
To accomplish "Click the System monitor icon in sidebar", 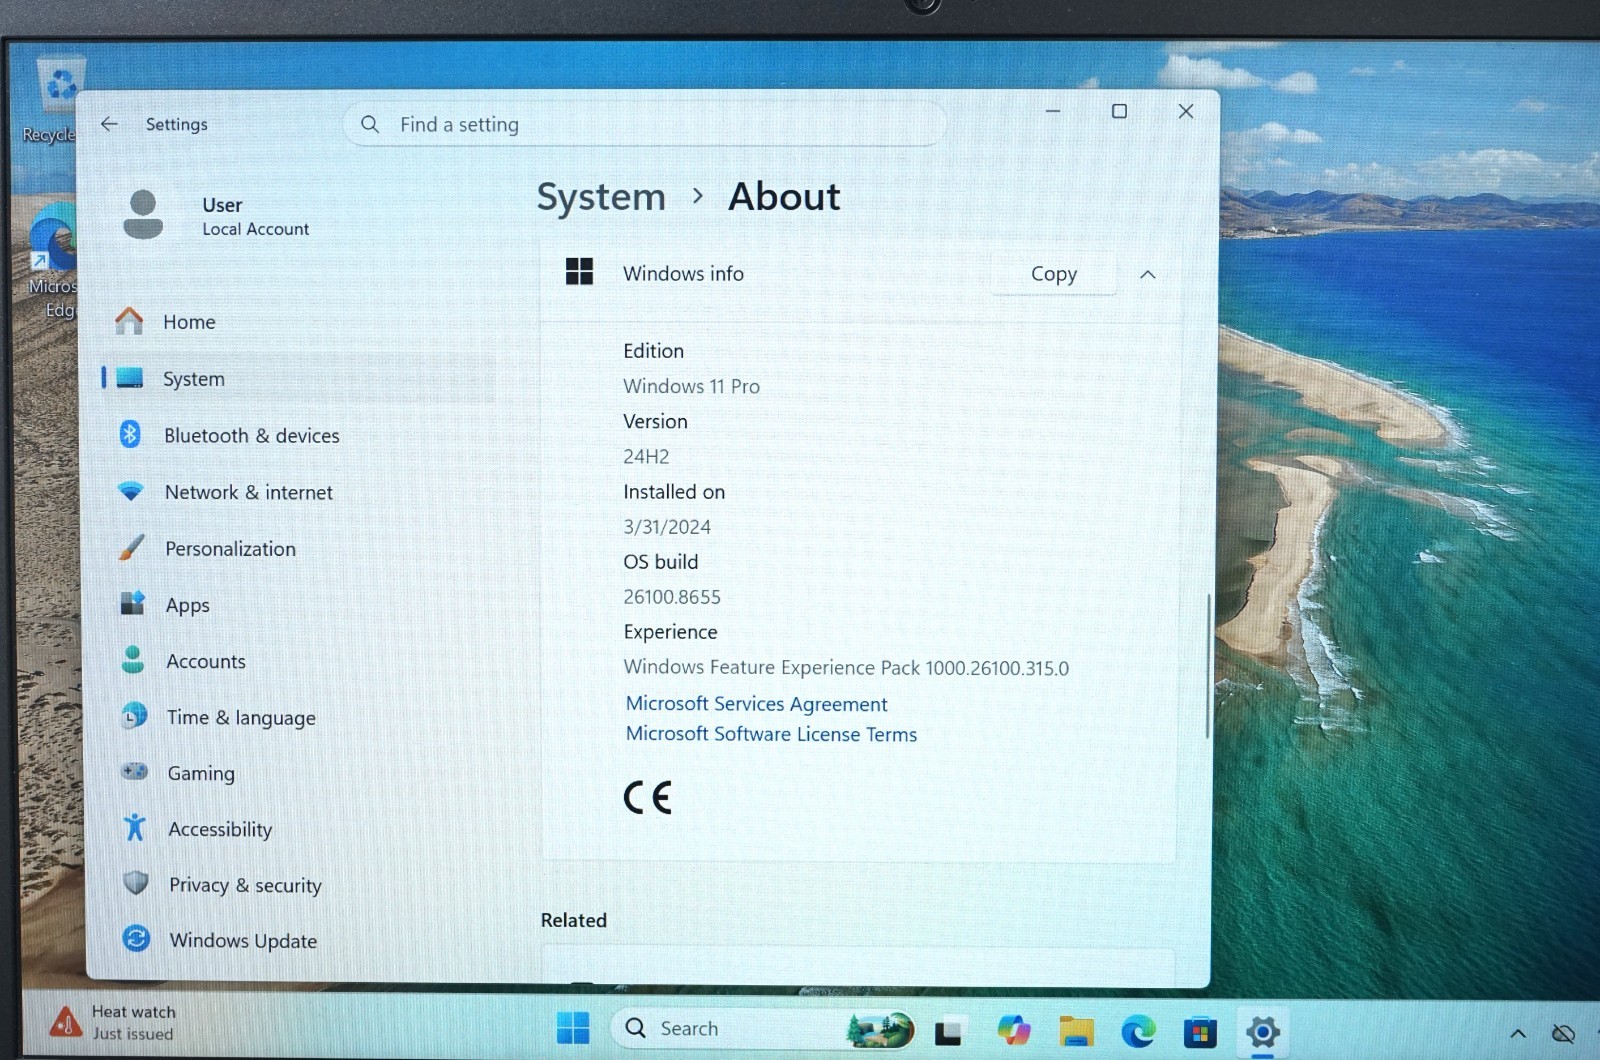I will [x=130, y=378].
